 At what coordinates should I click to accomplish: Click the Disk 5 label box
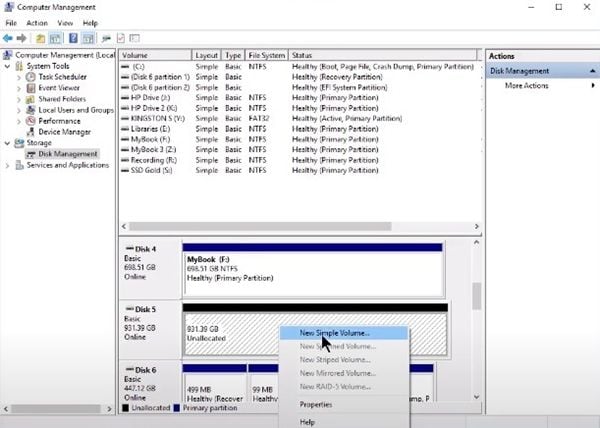click(x=150, y=330)
